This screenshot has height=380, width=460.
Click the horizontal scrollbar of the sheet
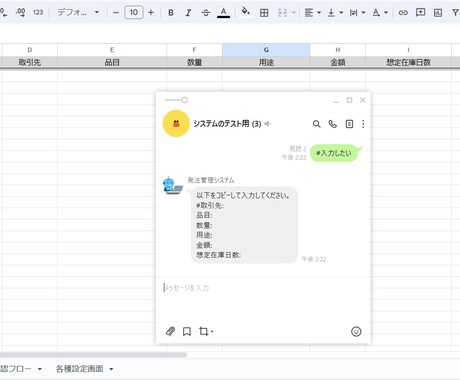93,355
